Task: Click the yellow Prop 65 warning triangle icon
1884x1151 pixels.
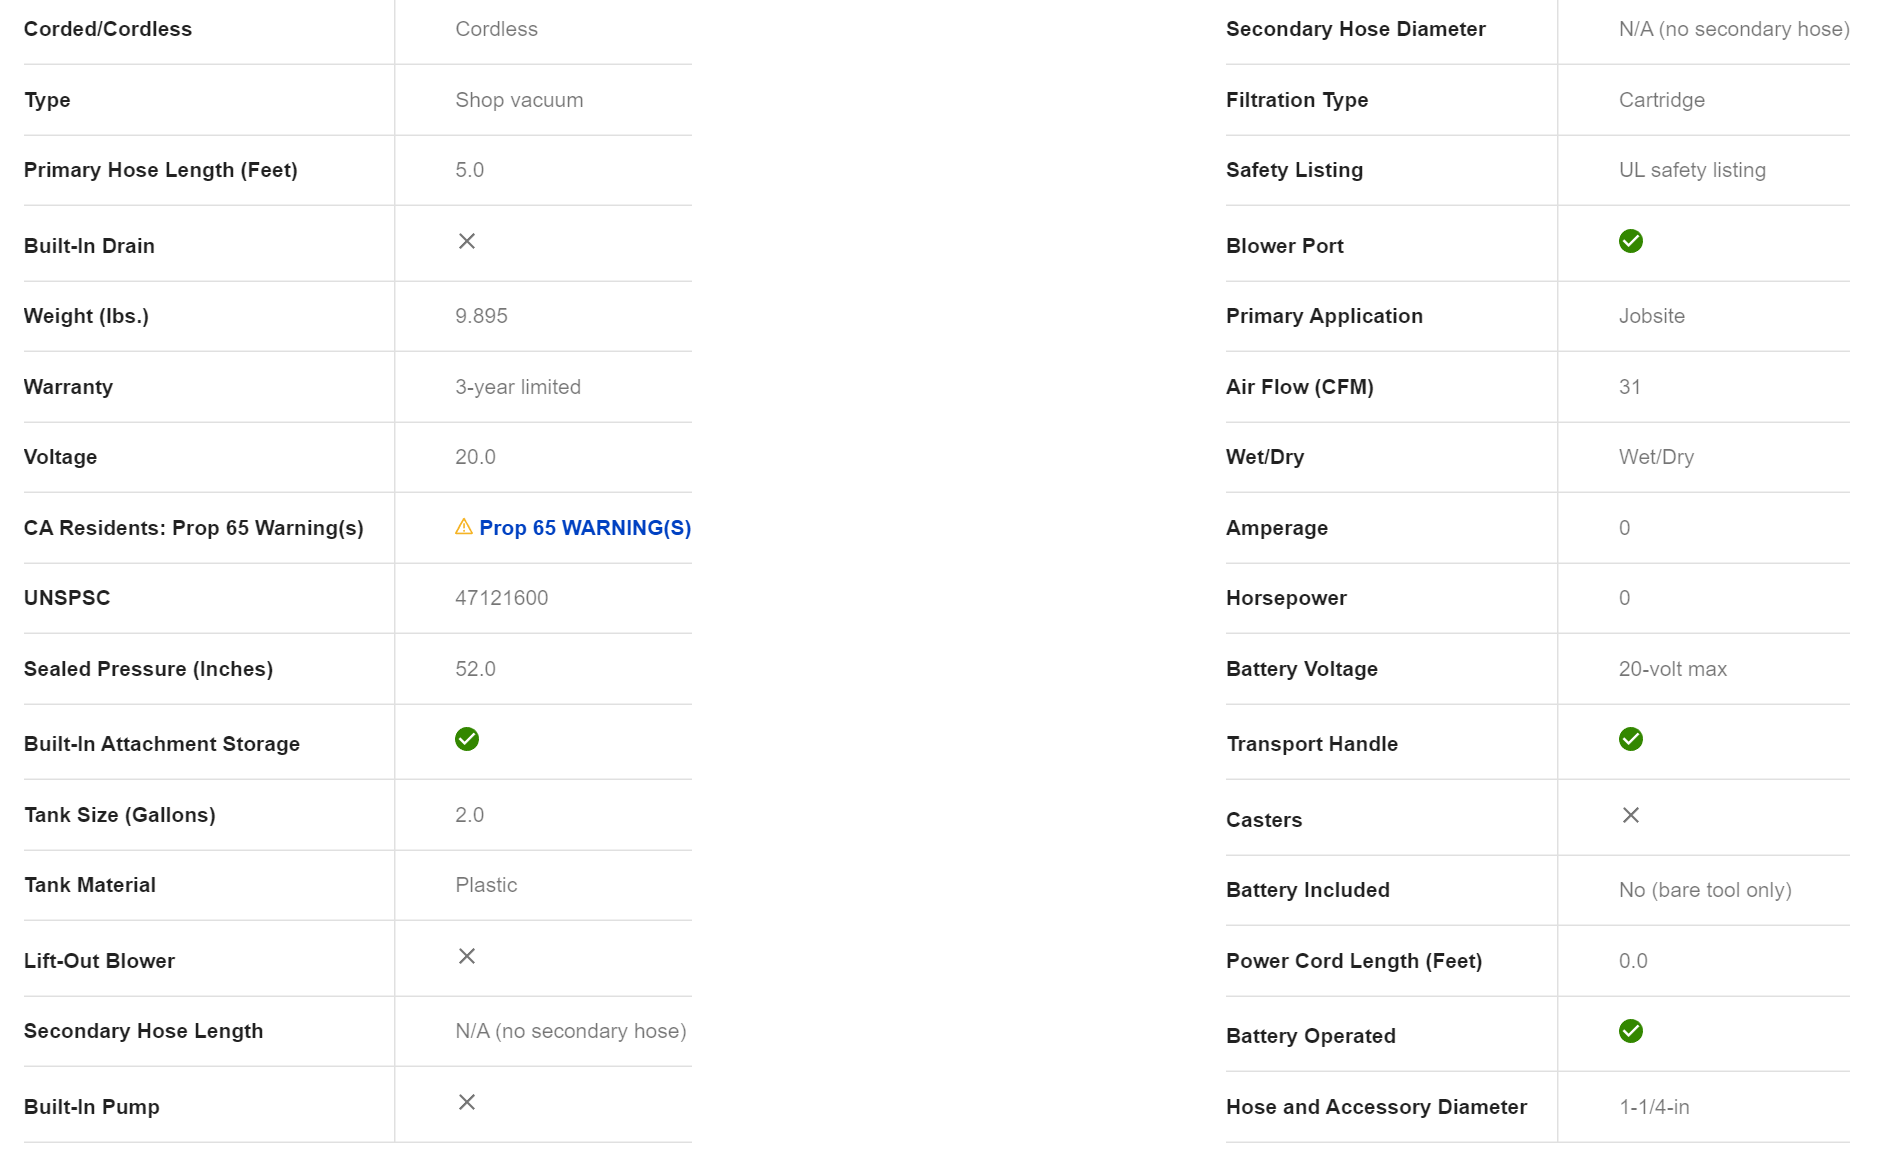Action: 464,527
